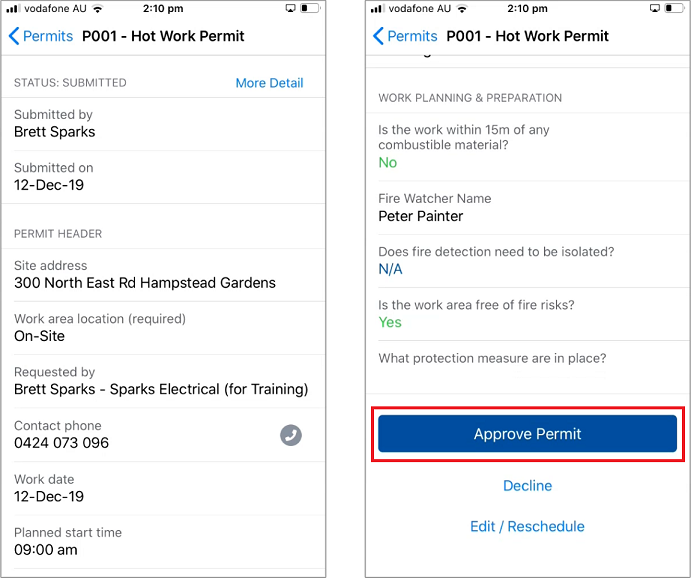The width and height of the screenshot is (691, 578).
Task: Tap the Fire Watcher Name Peter Painter
Action: point(421,216)
